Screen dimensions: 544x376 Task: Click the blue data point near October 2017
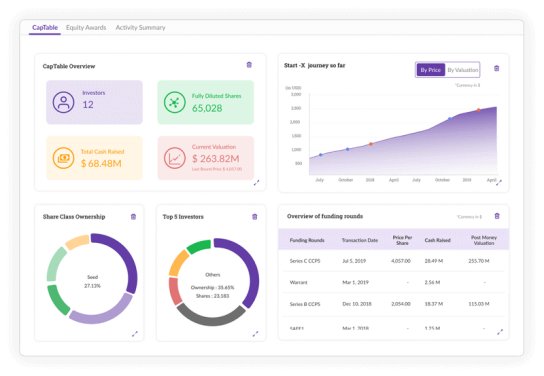click(x=348, y=149)
